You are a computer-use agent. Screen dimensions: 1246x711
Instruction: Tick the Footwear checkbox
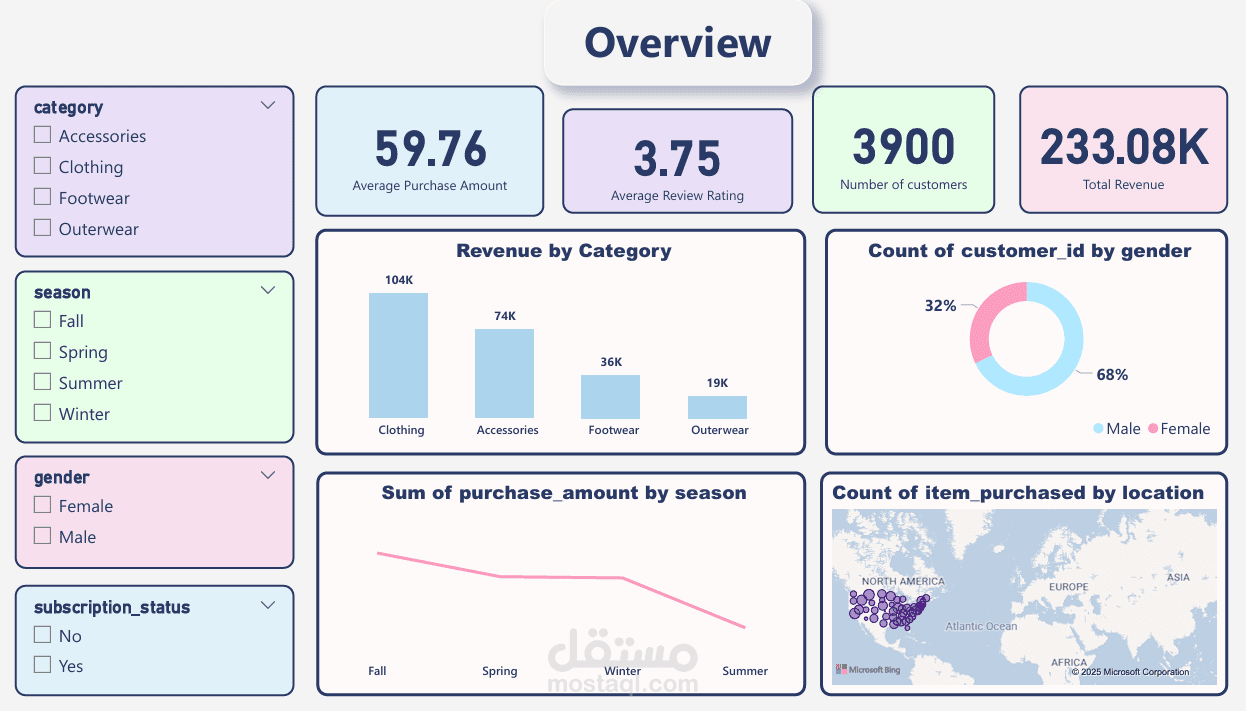pyautogui.click(x=42, y=197)
